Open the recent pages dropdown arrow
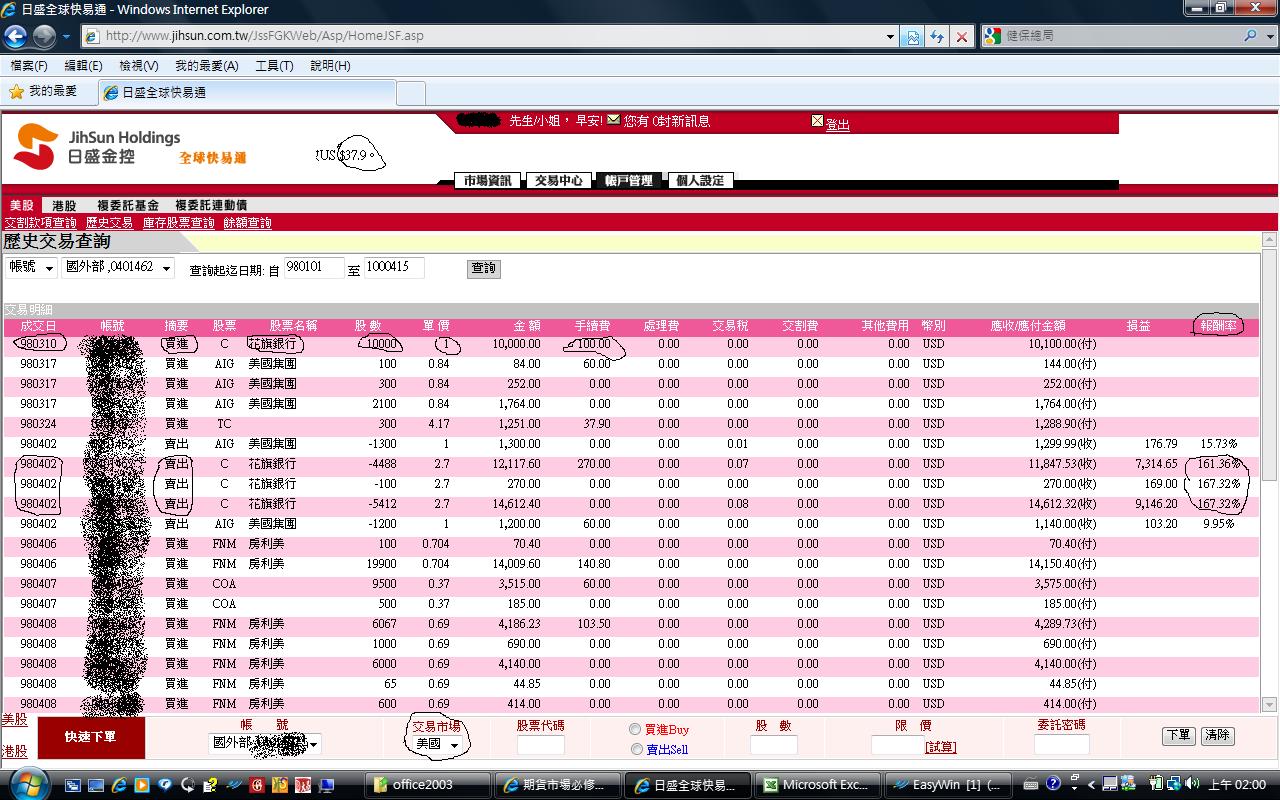Viewport: 1280px width, 800px height. pyautogui.click(x=67, y=36)
